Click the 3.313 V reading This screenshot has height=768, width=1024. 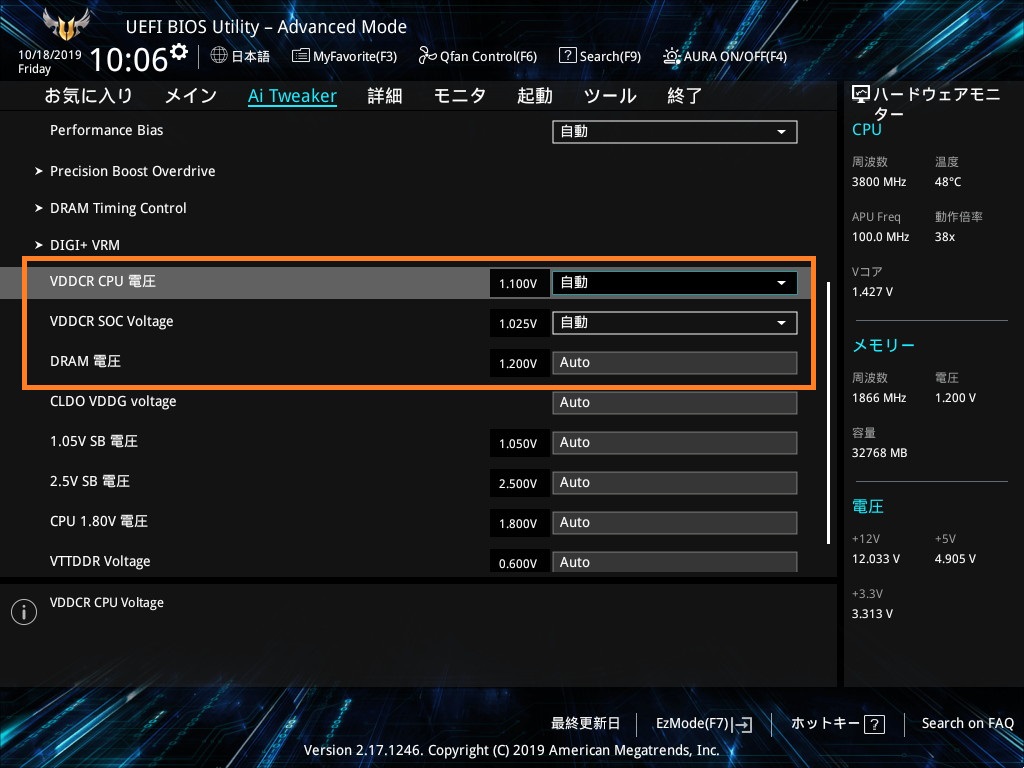[872, 613]
